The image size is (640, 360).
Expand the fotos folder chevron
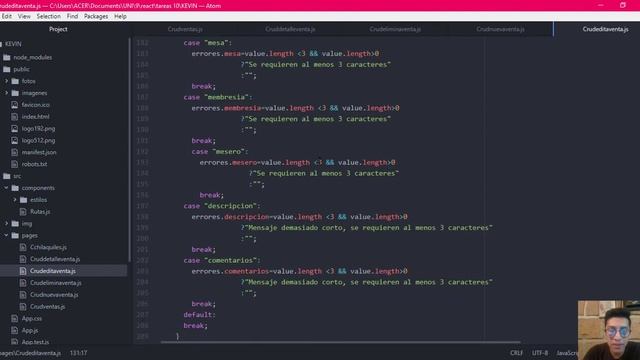(x=7, y=81)
